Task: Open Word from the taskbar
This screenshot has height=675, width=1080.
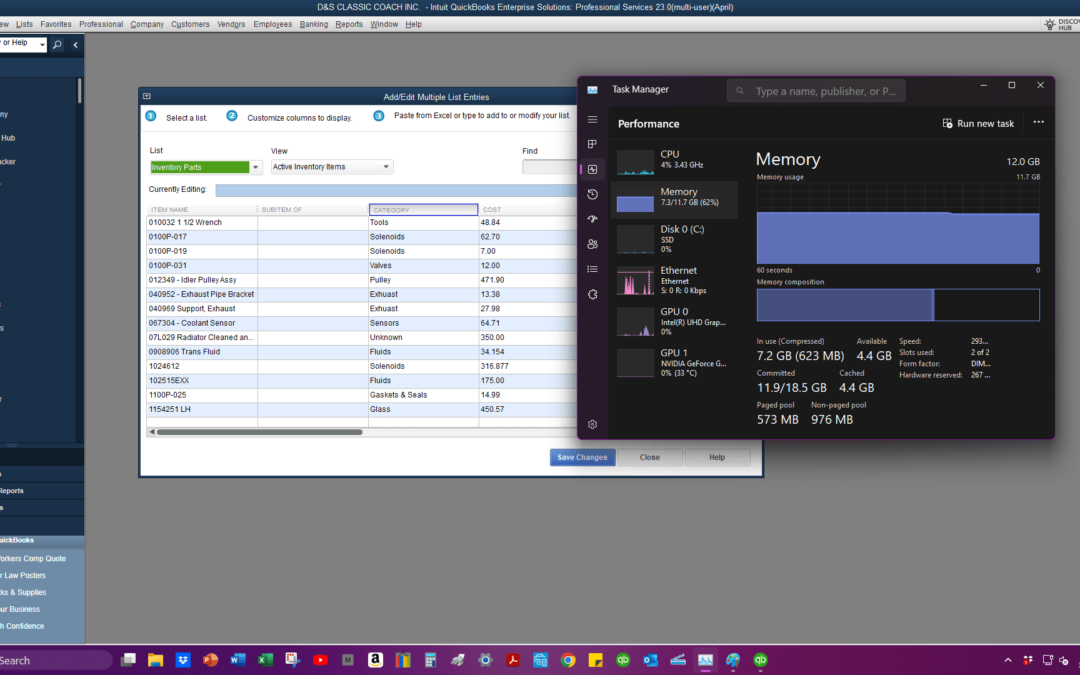Action: pyautogui.click(x=238, y=660)
